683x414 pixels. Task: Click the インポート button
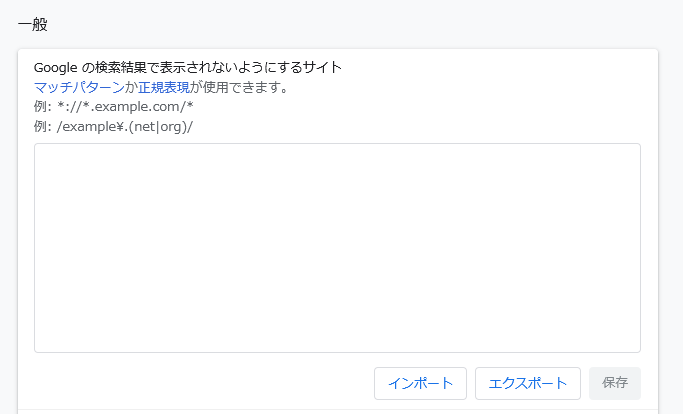[x=420, y=383]
